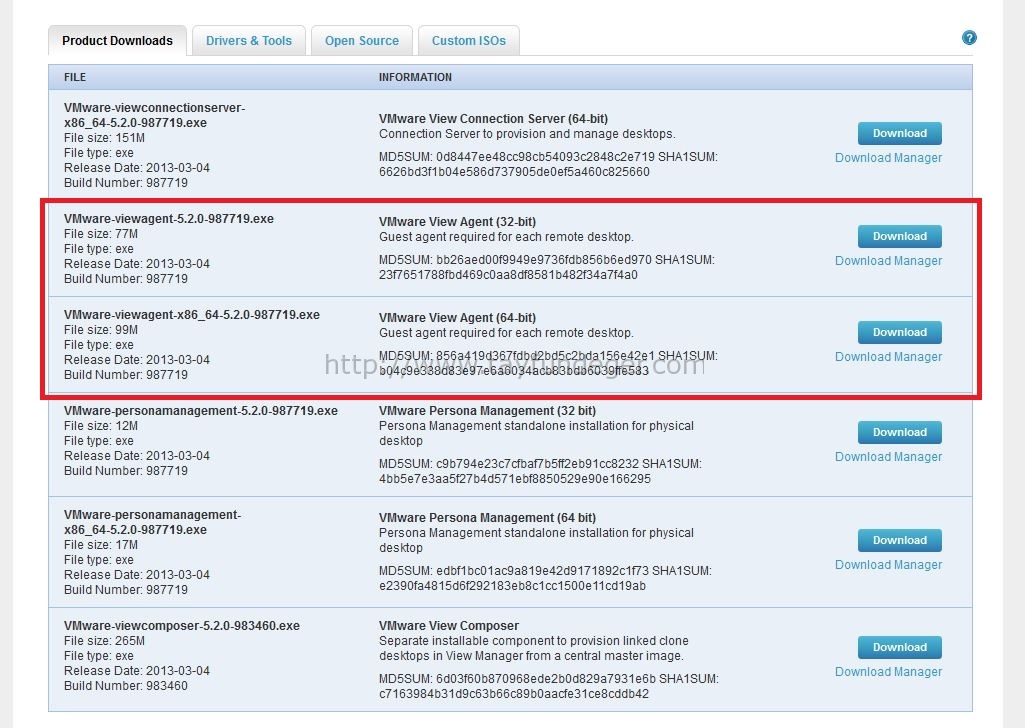The image size is (1025, 728).
Task: Select file name VMware-personamanagement-5.2.0-987719.exe
Action: click(201, 411)
